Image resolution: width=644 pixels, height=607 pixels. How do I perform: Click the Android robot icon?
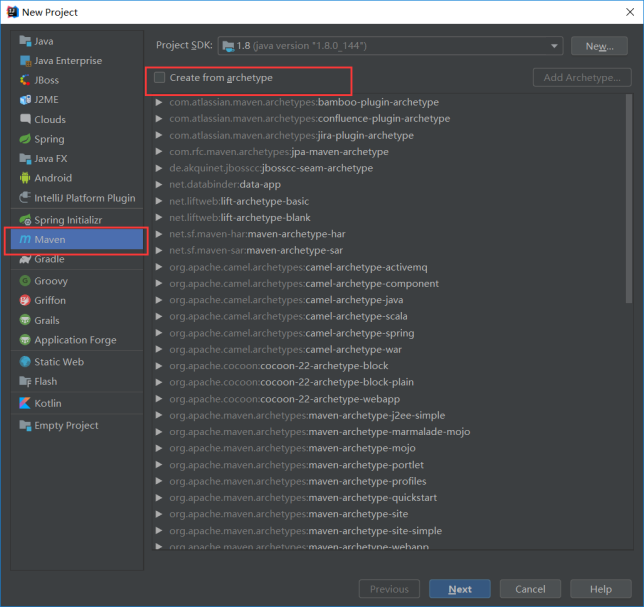coord(25,178)
